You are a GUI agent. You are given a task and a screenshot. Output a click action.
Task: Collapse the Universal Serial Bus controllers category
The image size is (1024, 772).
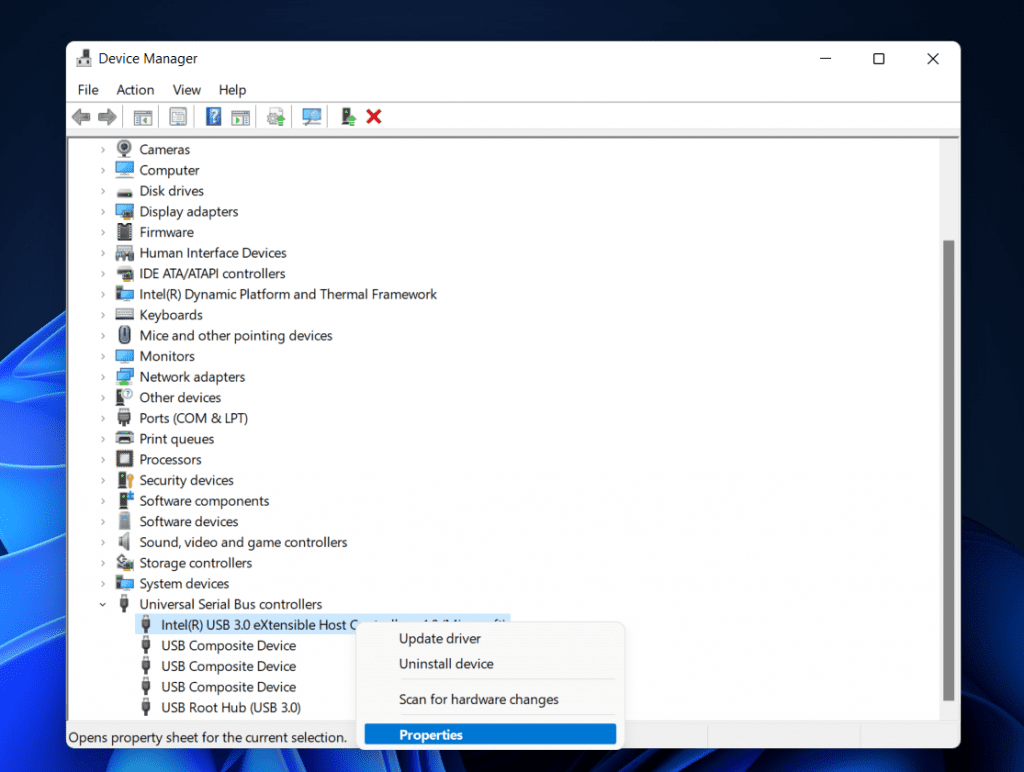tap(103, 604)
